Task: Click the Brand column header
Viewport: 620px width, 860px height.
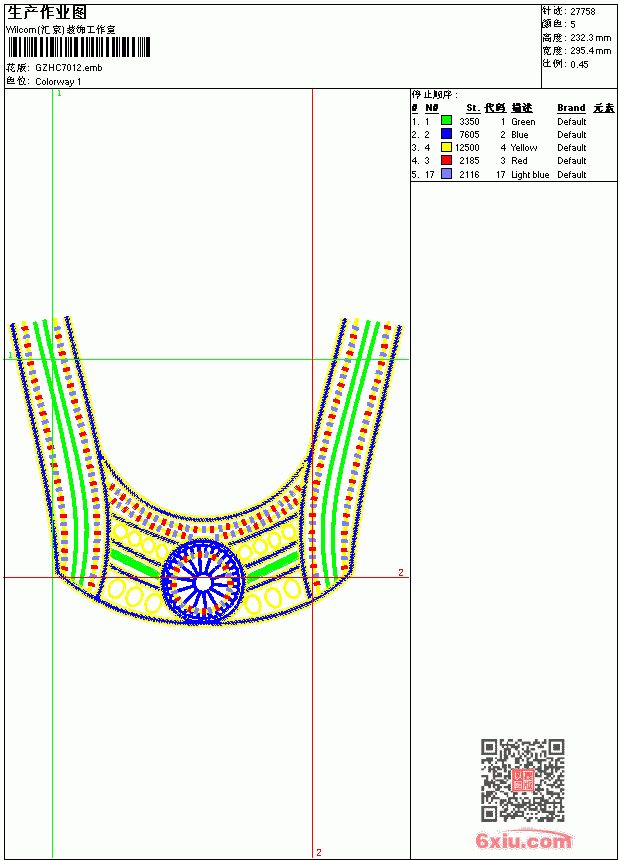Action: click(x=571, y=108)
